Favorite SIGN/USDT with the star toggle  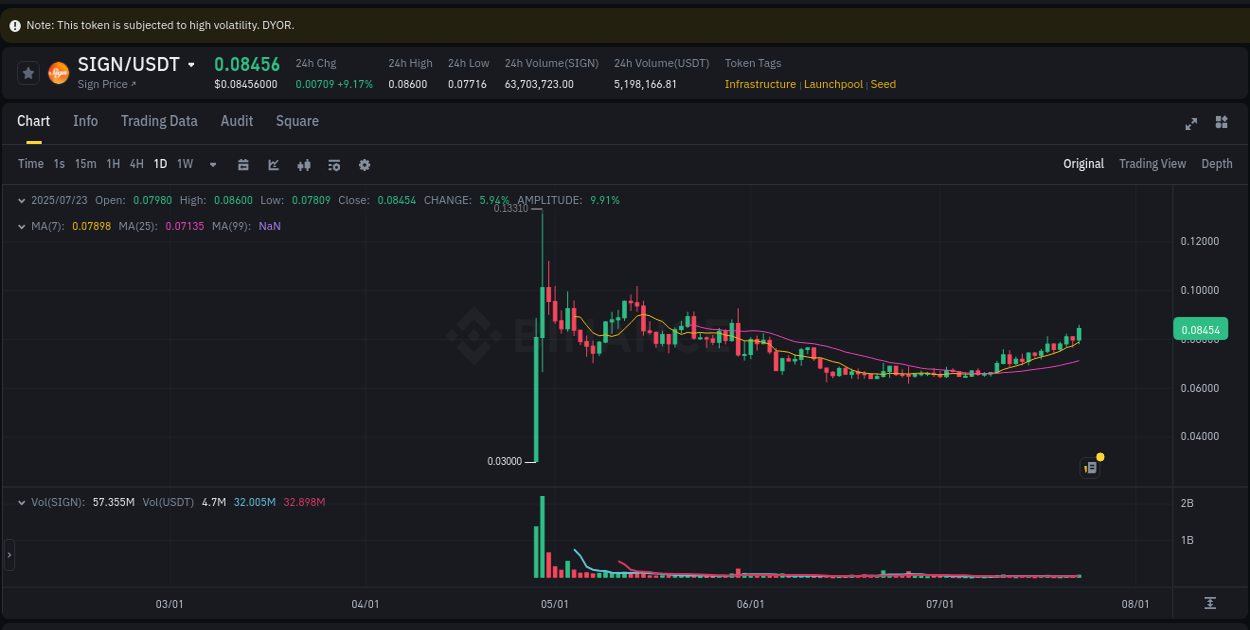pos(27,72)
